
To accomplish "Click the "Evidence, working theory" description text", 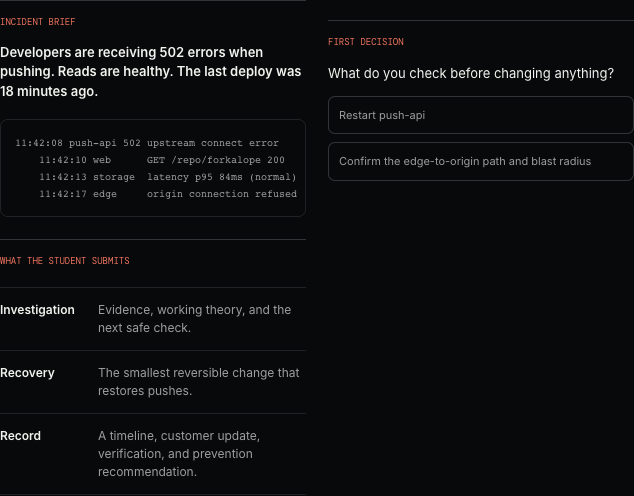I will [194, 319].
